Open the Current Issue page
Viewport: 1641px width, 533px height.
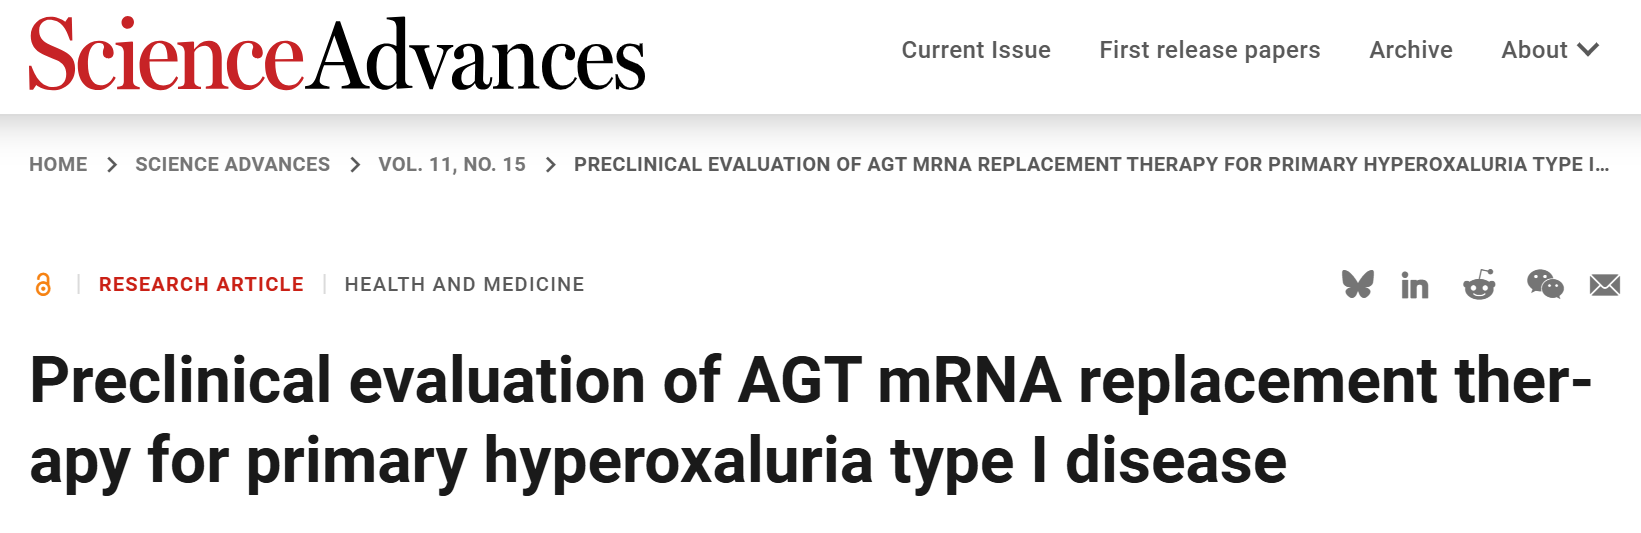[x=976, y=50]
